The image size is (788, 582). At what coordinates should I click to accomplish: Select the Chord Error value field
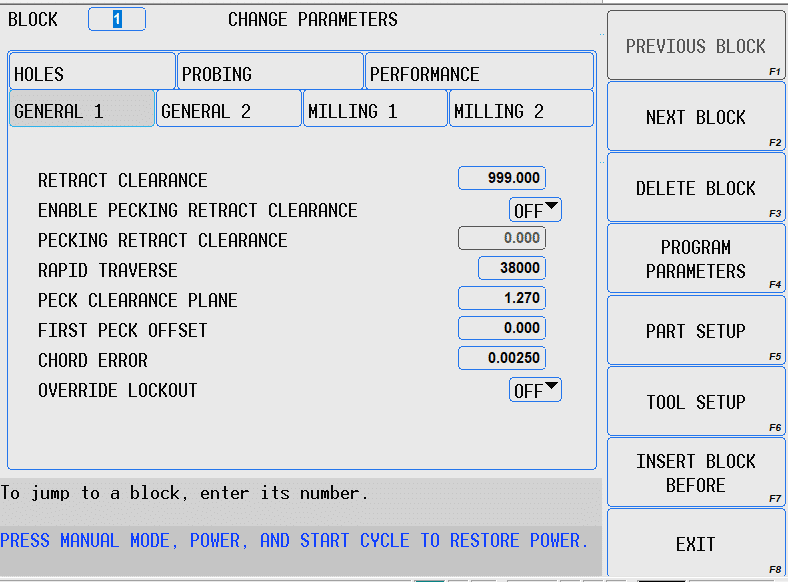click(502, 358)
